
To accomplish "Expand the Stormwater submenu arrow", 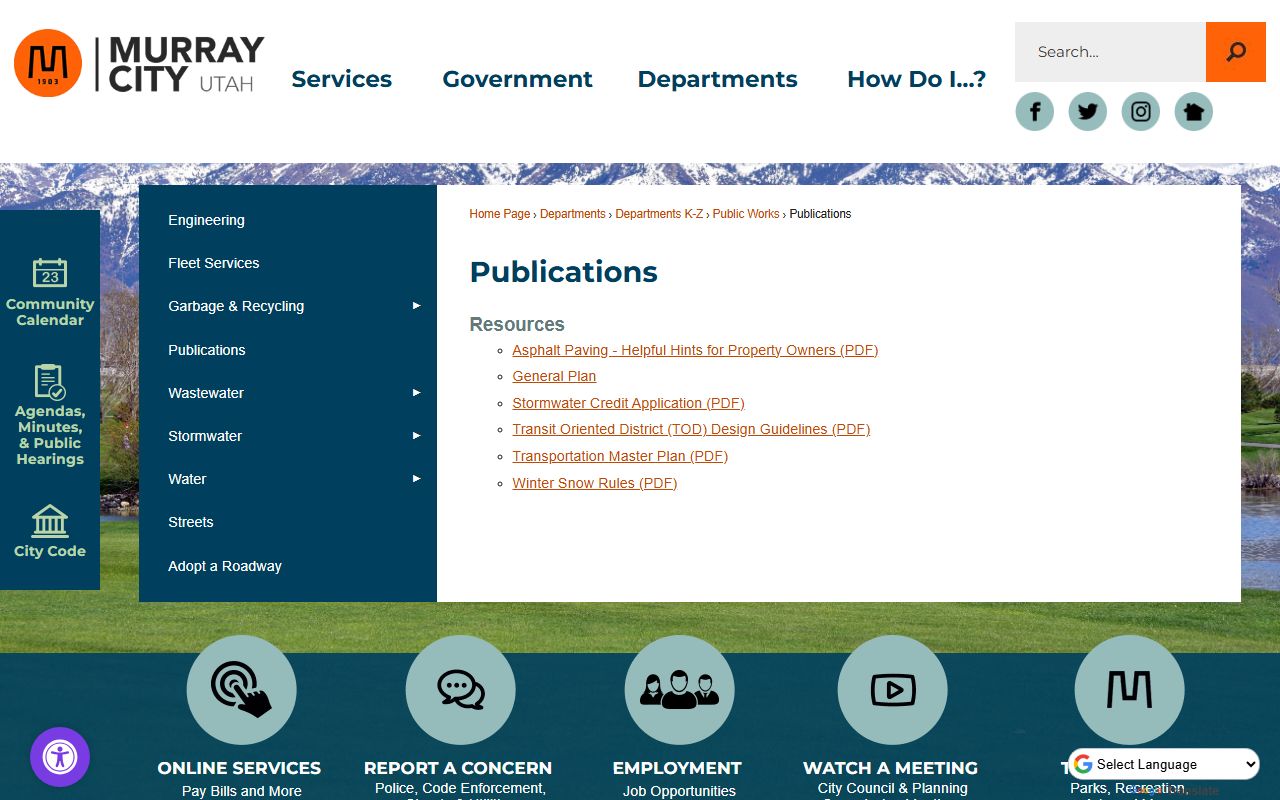I will 417,436.
